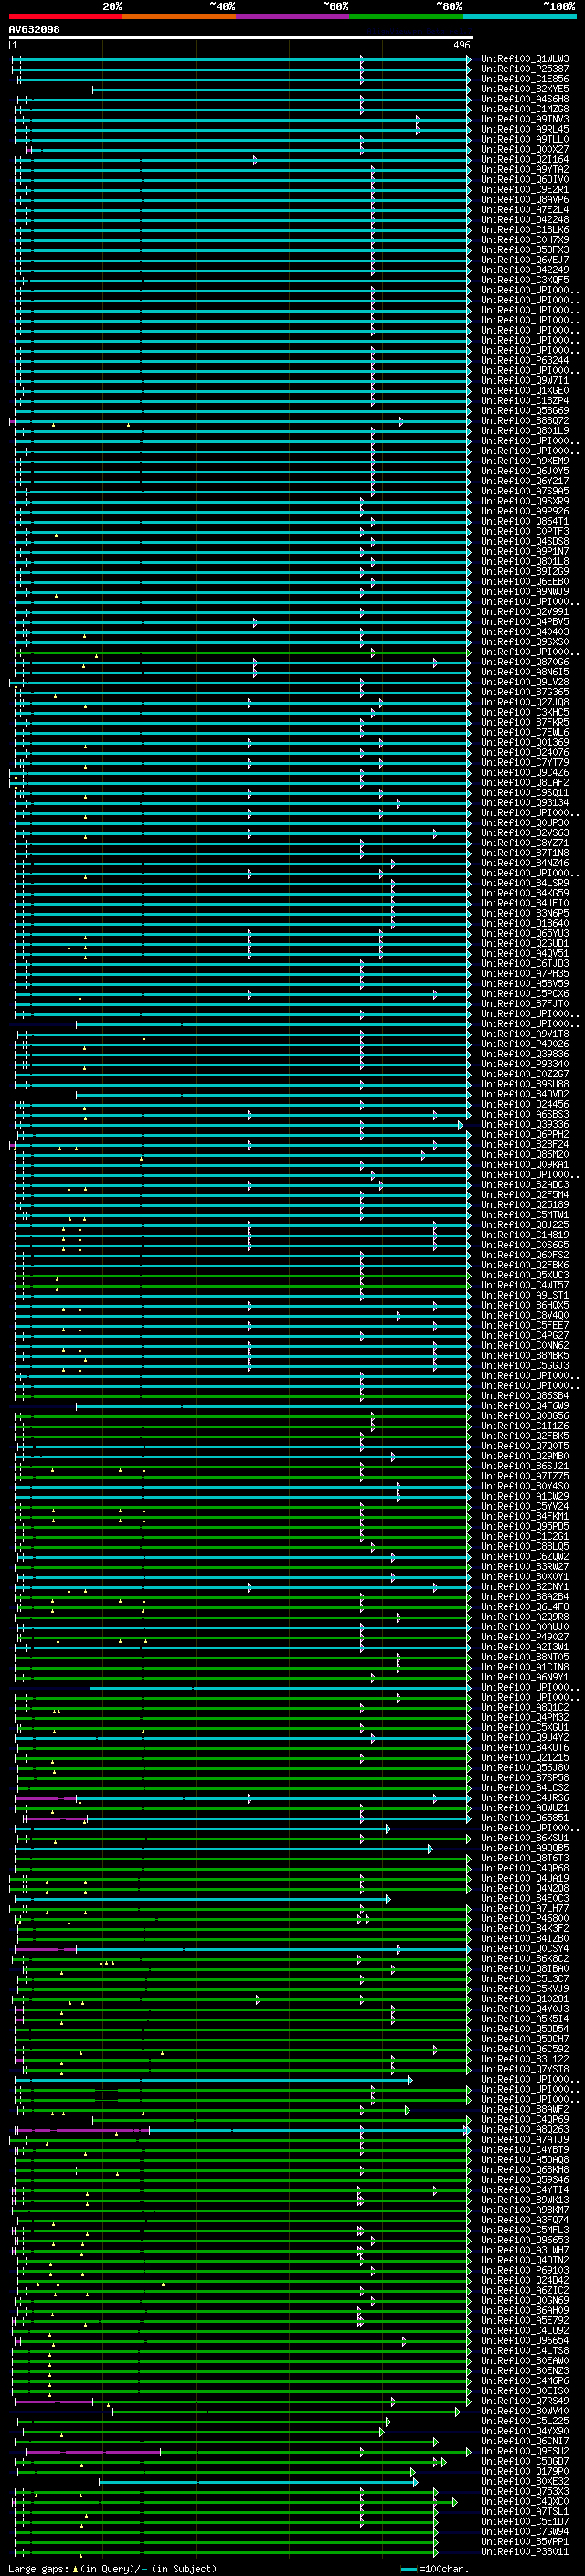Select hit label UniRef100_A1CW29

coord(525,1496)
